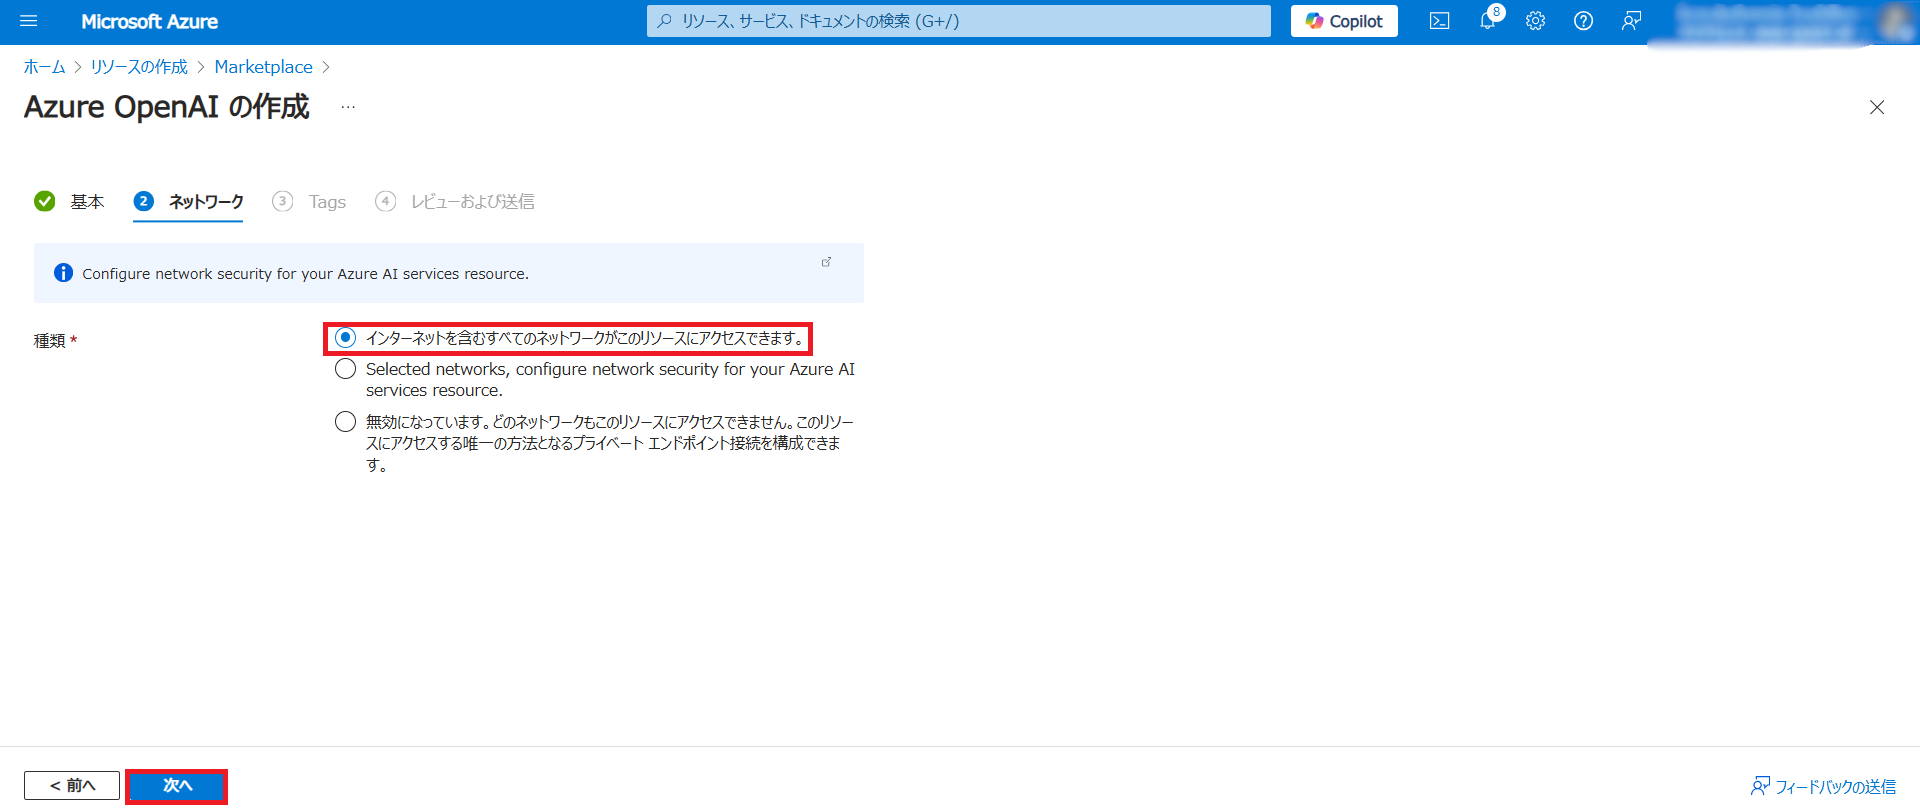Switch to the 基本 step tab
Screen dimensions: 1920x812
tap(69, 202)
